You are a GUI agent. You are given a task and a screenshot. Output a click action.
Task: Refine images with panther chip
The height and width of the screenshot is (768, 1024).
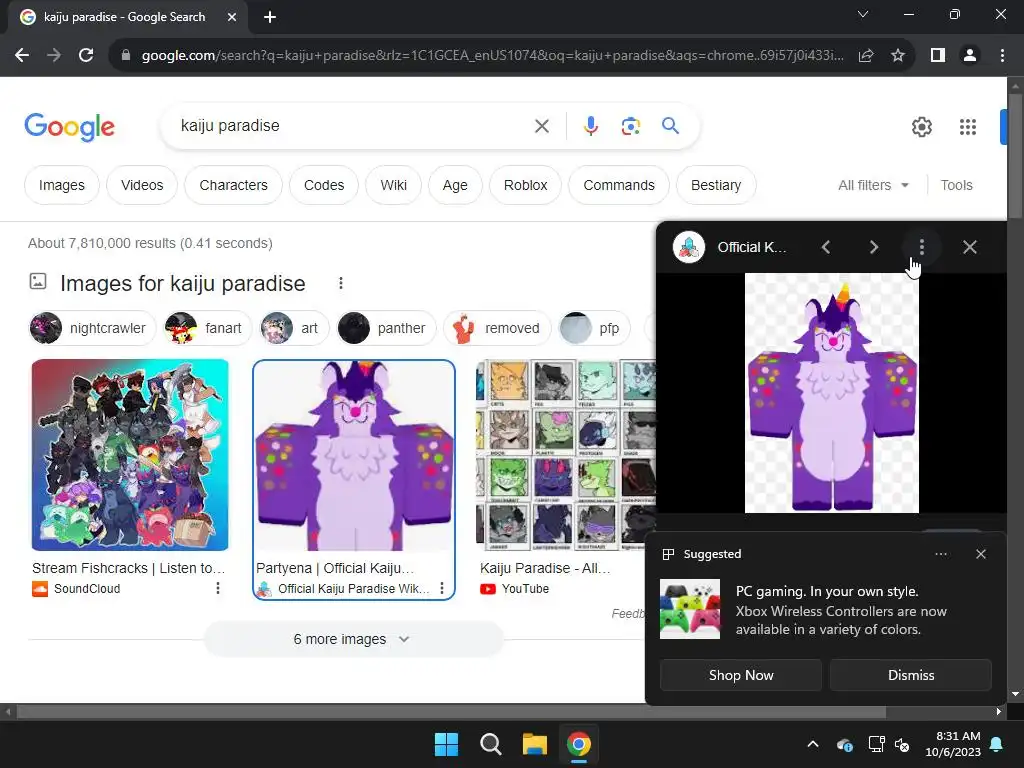[385, 328]
